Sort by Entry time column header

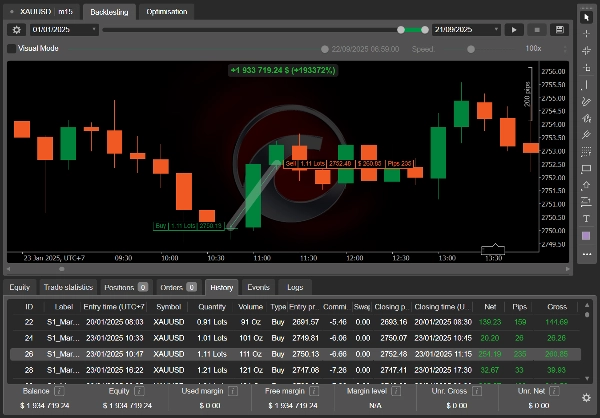(114, 307)
